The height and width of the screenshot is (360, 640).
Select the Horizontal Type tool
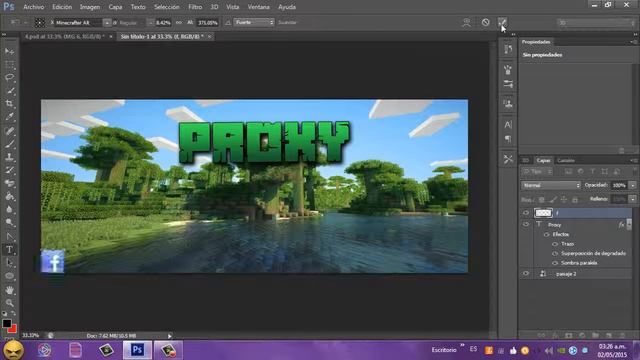point(9,249)
